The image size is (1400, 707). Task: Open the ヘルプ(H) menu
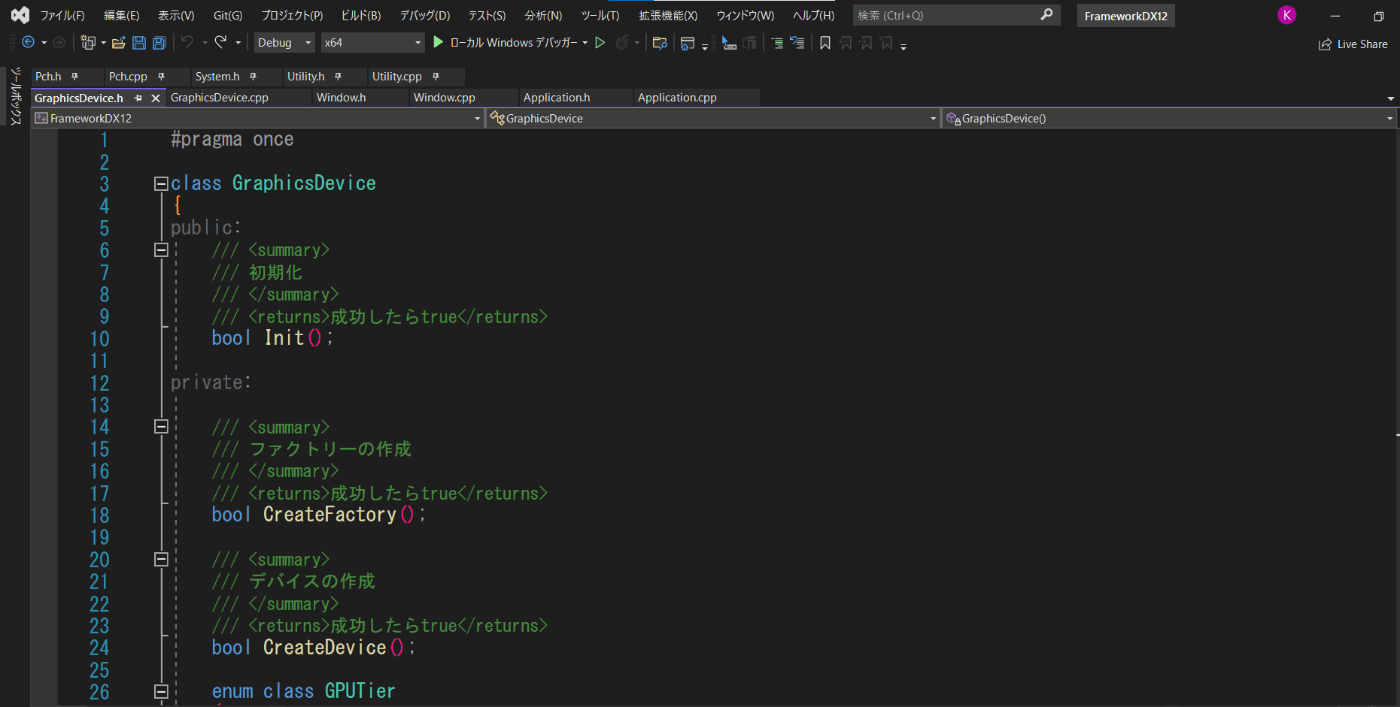click(x=813, y=15)
